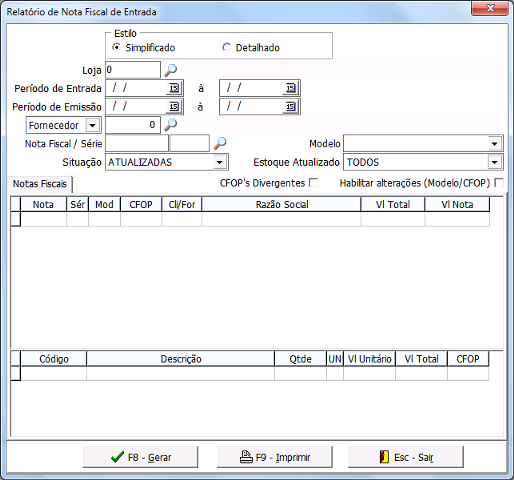Screen dimensions: 514x480
Task: Open the Loja search magnifier
Action: 171,70
